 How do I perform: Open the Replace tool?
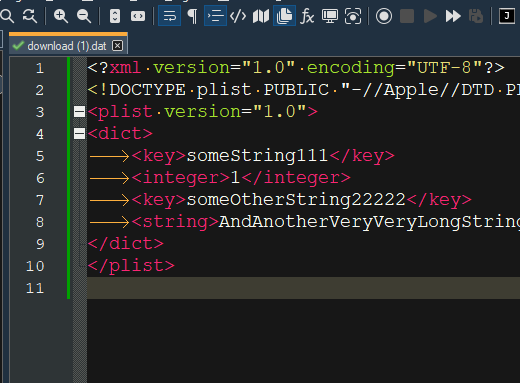pos(30,16)
